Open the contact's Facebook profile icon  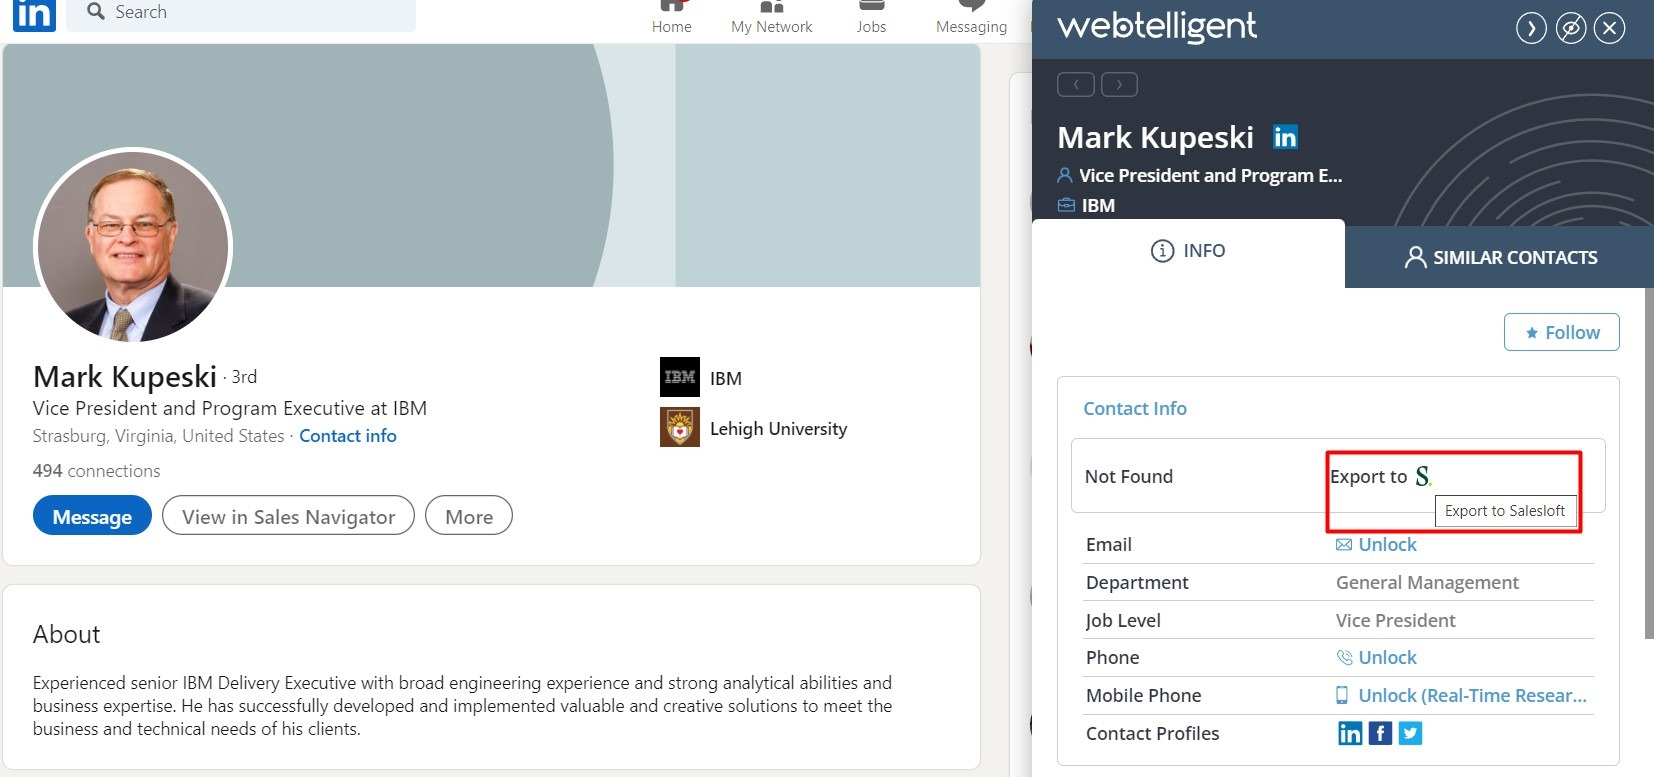click(1380, 733)
